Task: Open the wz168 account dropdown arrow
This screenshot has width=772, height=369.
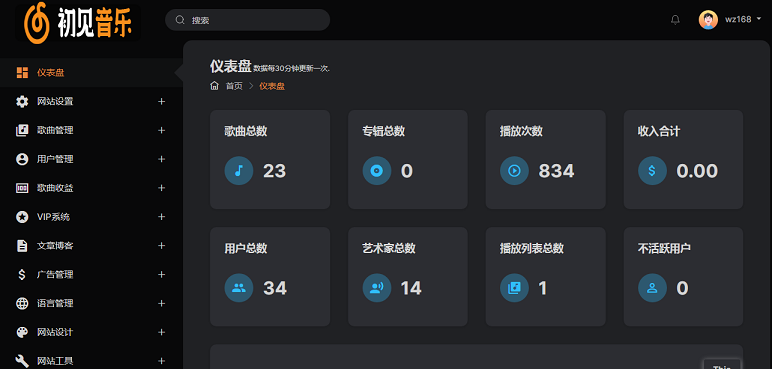Action: point(759,19)
